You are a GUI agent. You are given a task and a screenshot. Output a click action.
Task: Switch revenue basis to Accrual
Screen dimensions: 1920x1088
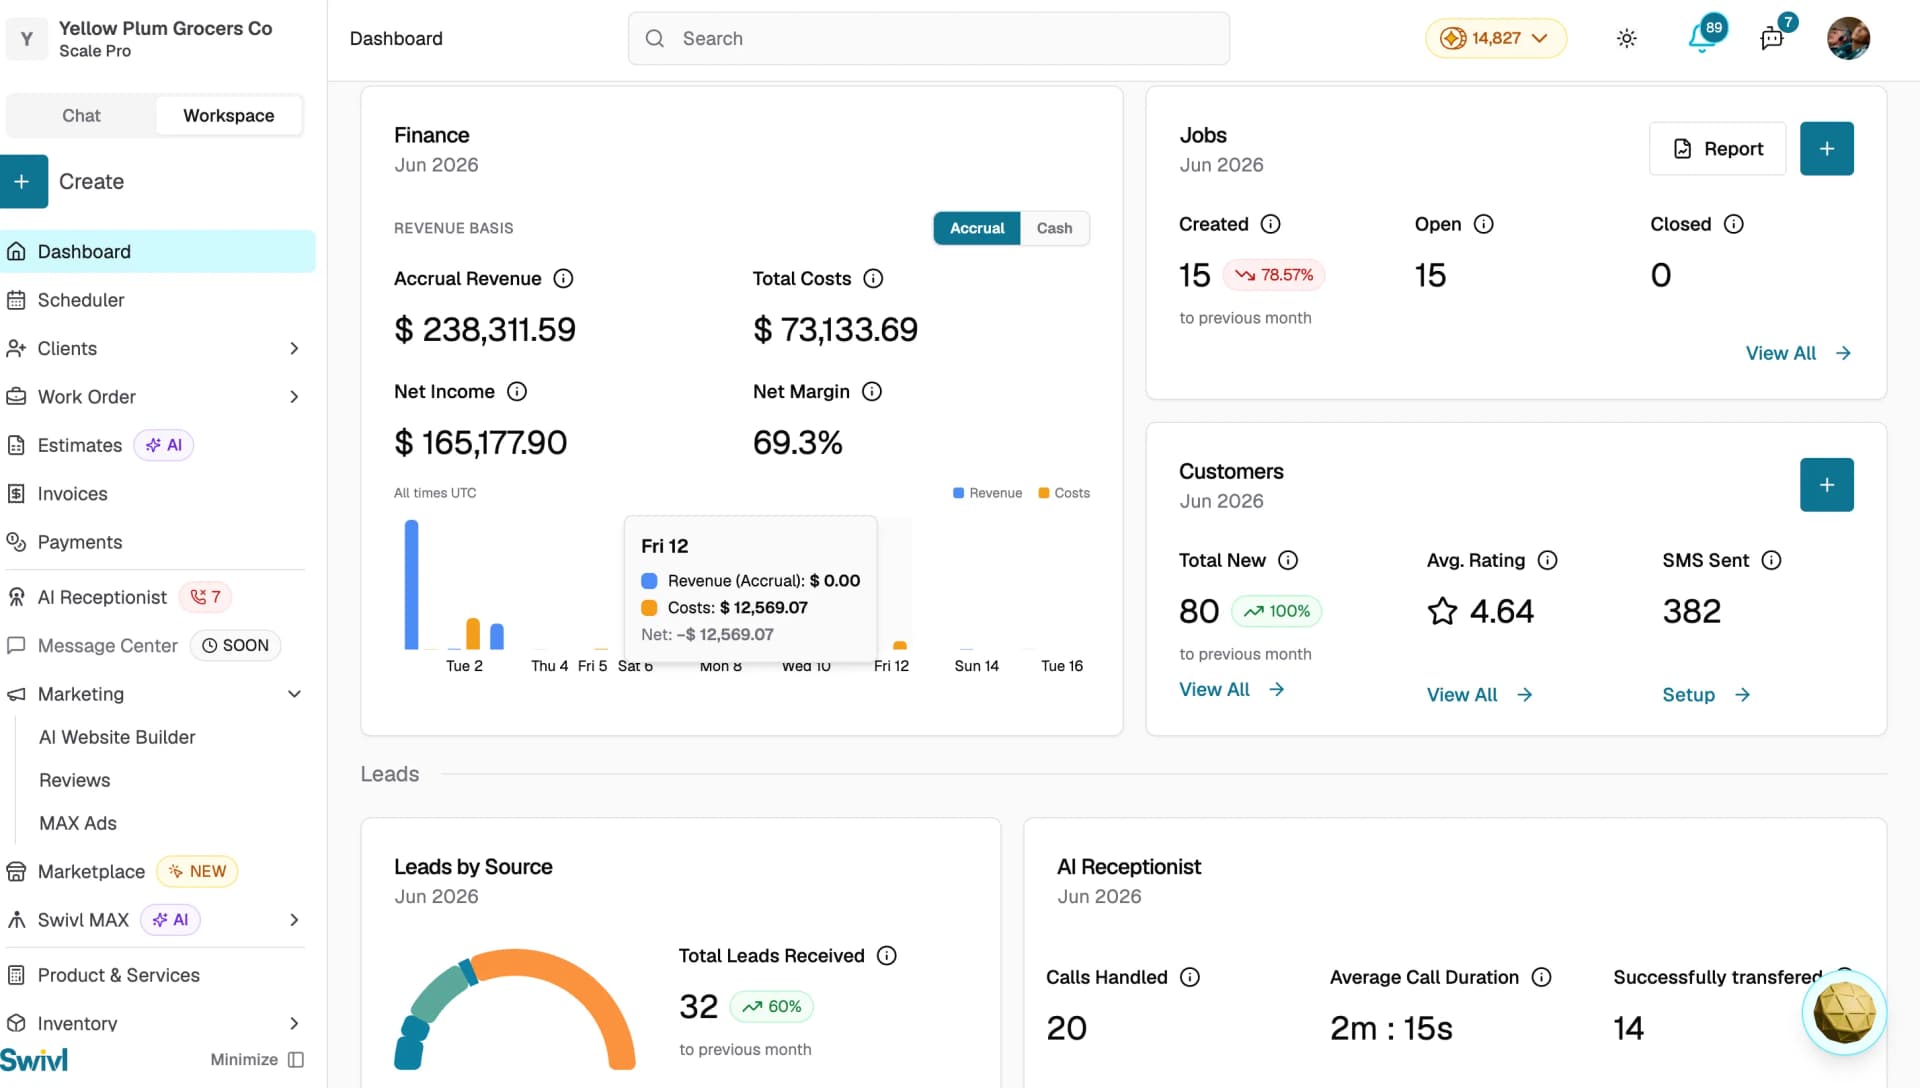coord(977,228)
